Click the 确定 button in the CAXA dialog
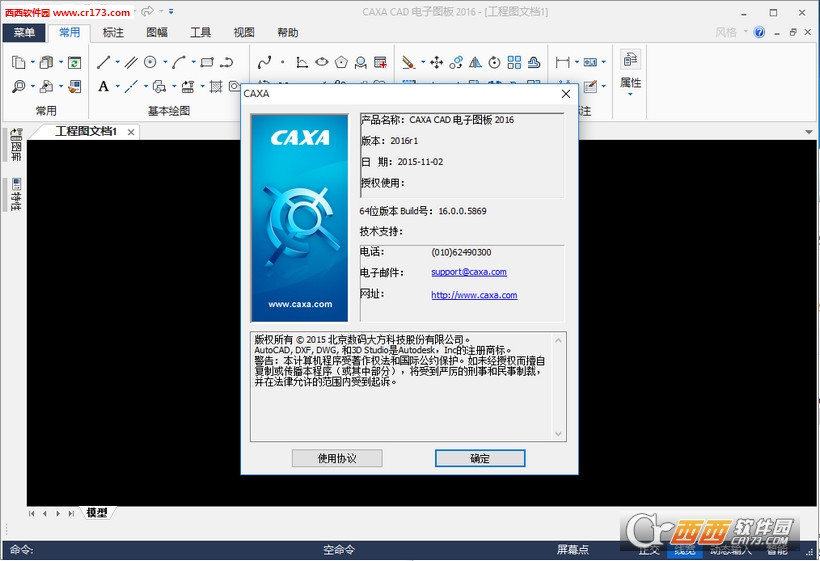Screen dimensions: 820x561 [x=480, y=459]
